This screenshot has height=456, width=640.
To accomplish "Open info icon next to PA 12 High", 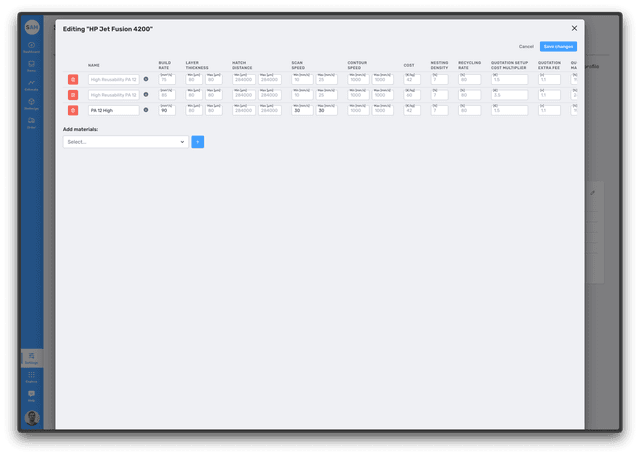I will 146,110.
